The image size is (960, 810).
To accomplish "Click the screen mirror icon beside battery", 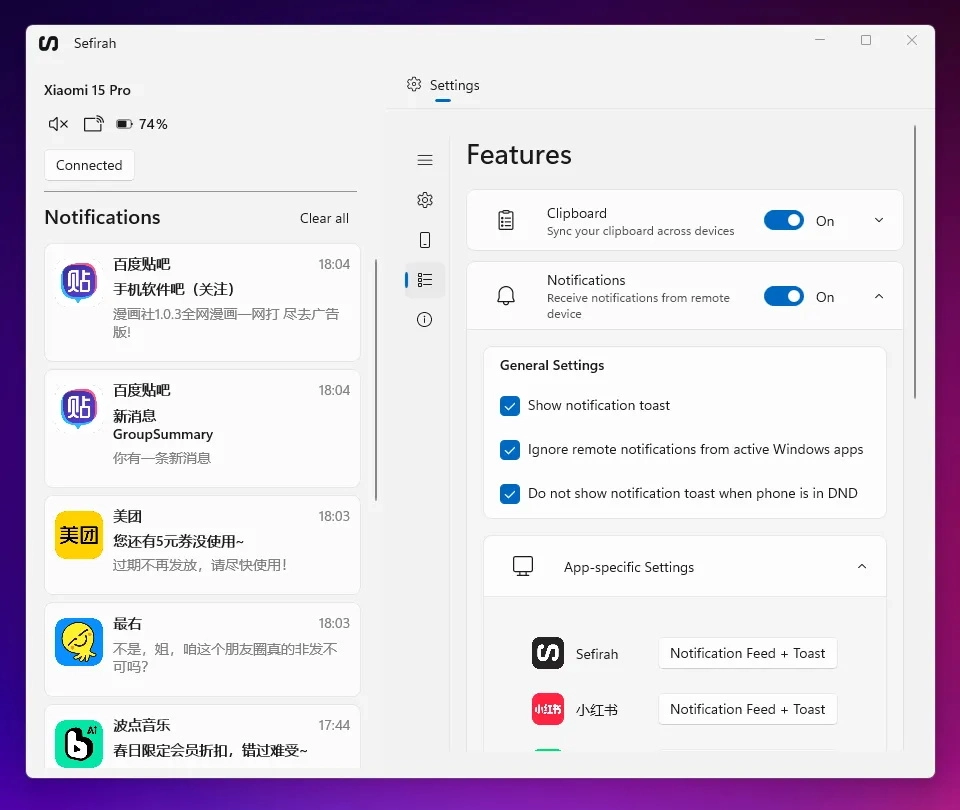I will pyautogui.click(x=93, y=124).
